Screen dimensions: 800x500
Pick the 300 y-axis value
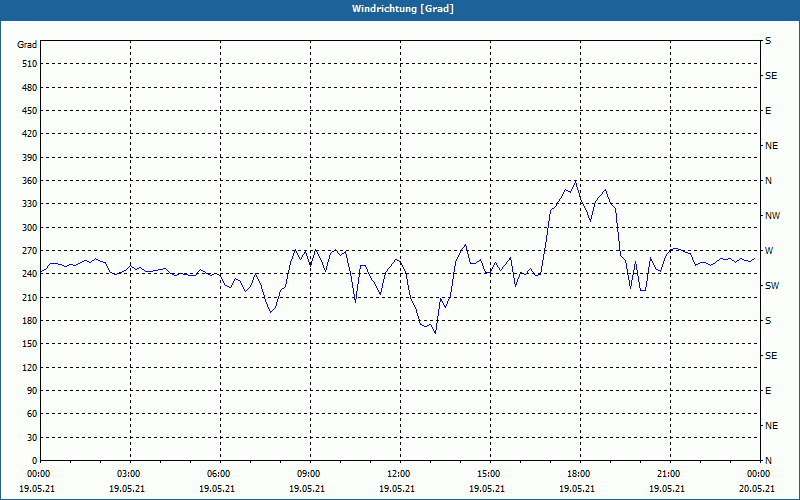(x=30, y=228)
